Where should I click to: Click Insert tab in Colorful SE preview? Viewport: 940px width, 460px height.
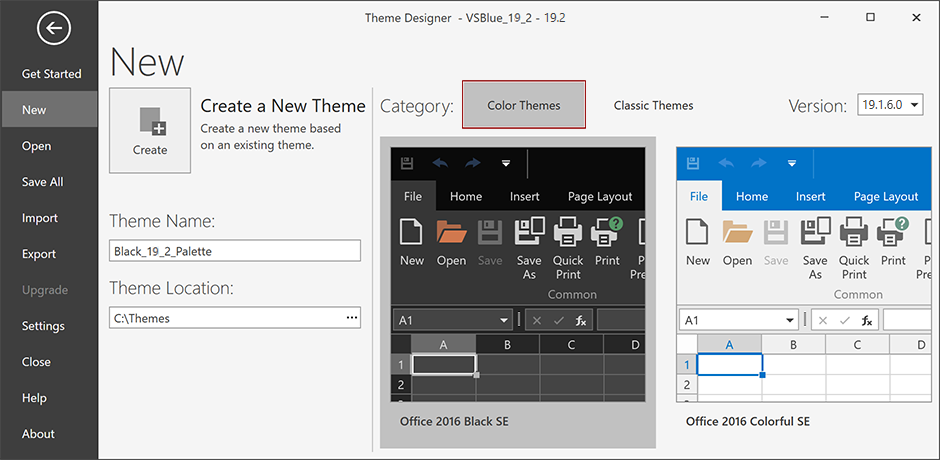[811, 196]
